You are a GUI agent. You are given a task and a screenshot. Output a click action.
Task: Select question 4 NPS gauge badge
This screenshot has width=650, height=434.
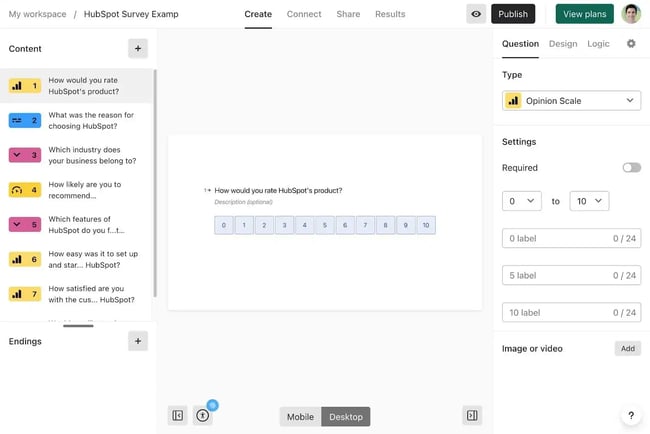coord(25,190)
